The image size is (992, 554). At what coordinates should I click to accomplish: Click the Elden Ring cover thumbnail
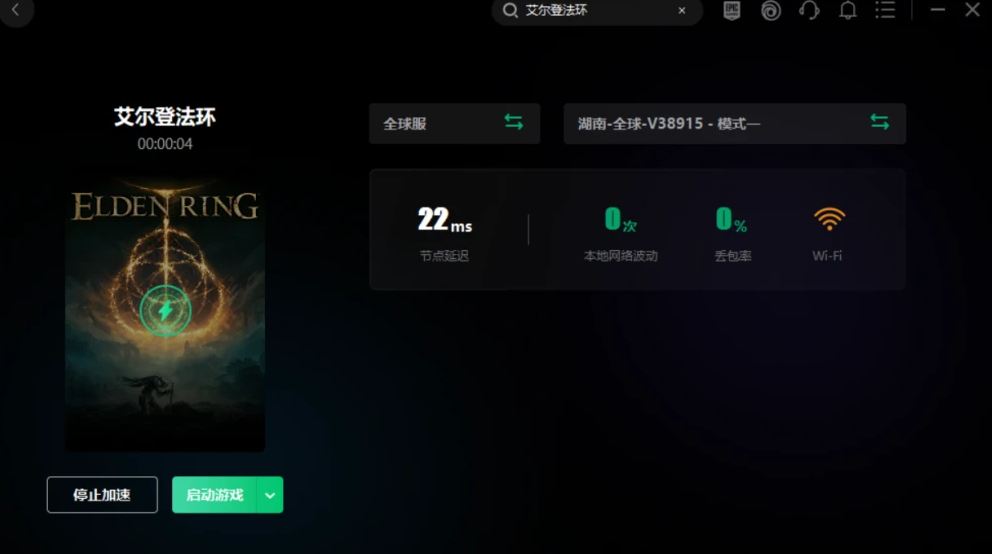(165, 315)
